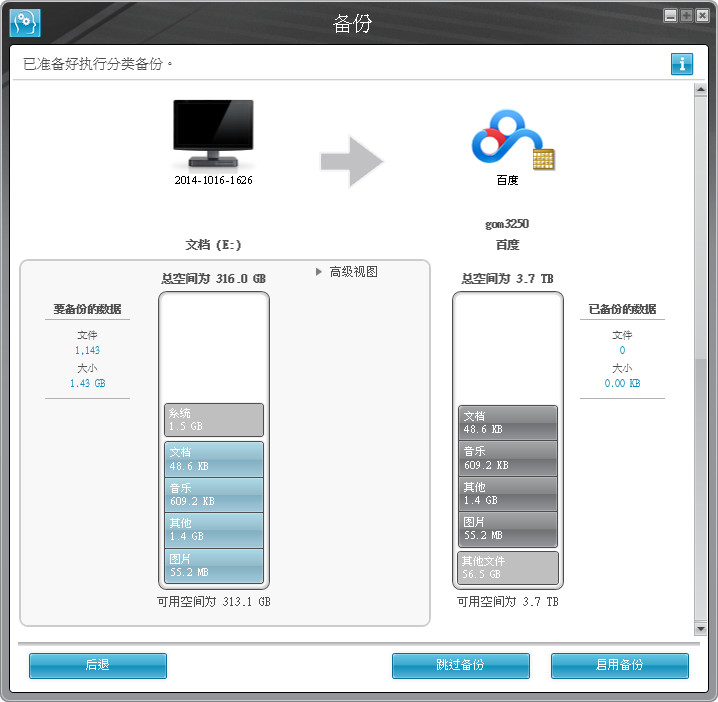The image size is (718, 702).
Task: Select the 系统 1.5 GB block
Action: coord(214,419)
